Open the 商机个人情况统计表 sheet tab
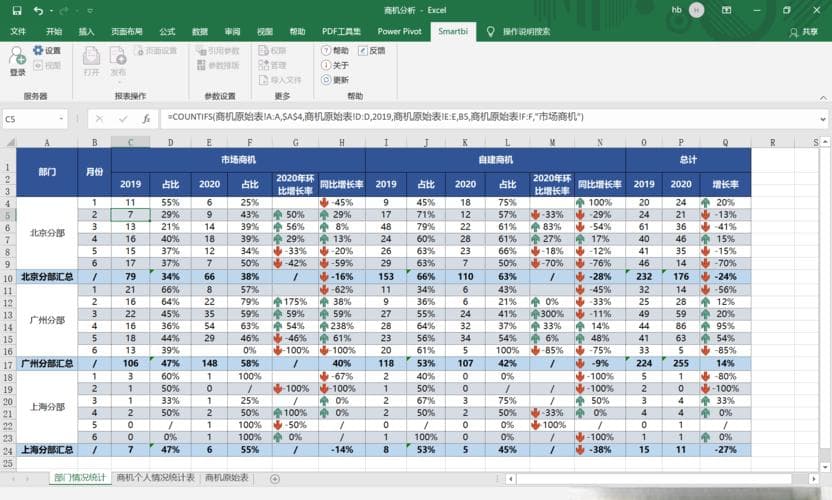The height and width of the screenshot is (500, 832). point(155,478)
